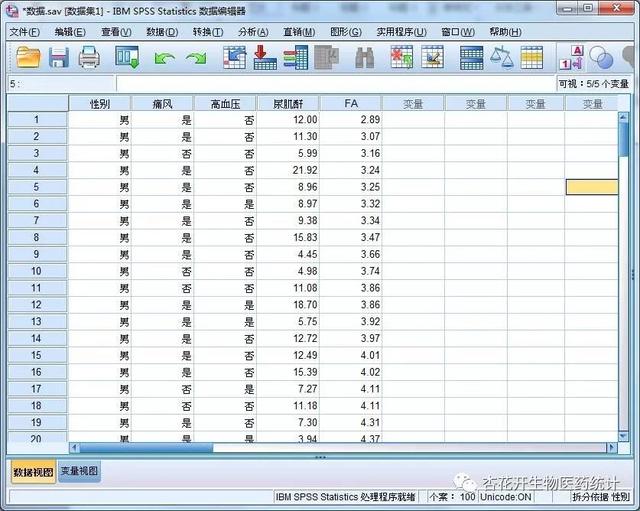The width and height of the screenshot is (640, 511).
Task: Click the vertical scrollbar thumb
Action: click(x=623, y=138)
